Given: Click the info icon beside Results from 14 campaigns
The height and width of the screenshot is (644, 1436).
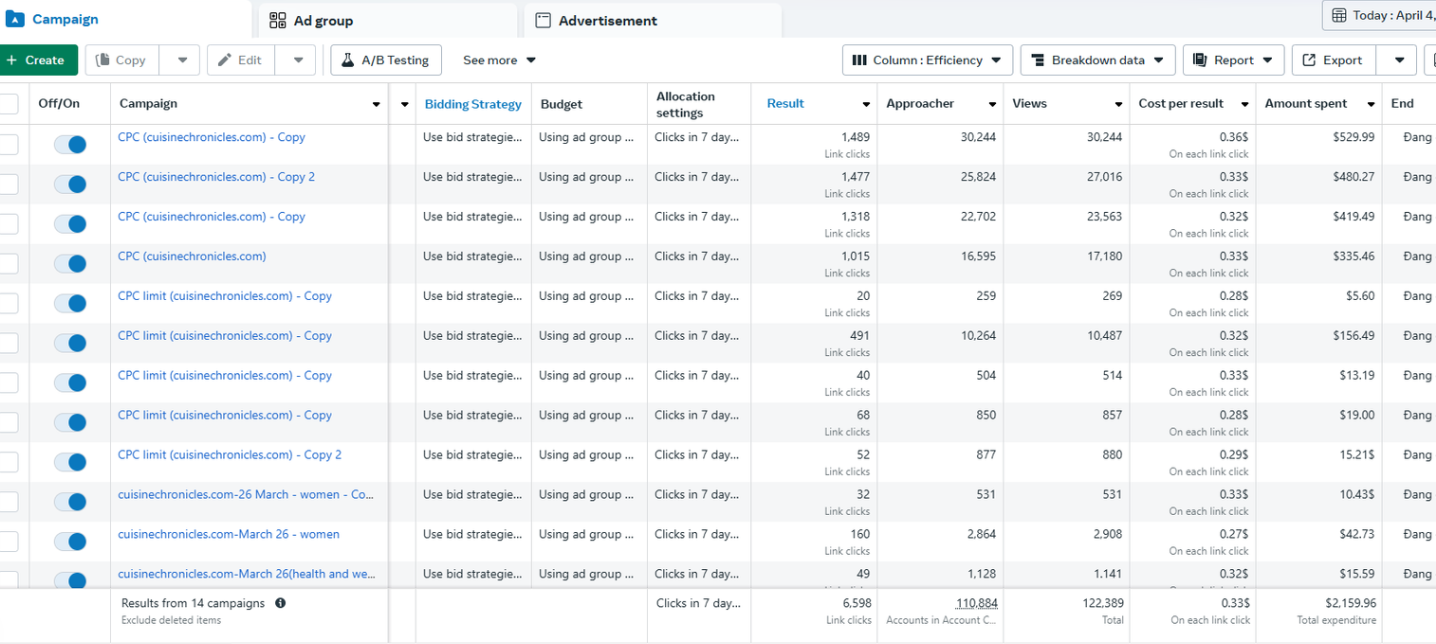Looking at the screenshot, I should tap(280, 603).
